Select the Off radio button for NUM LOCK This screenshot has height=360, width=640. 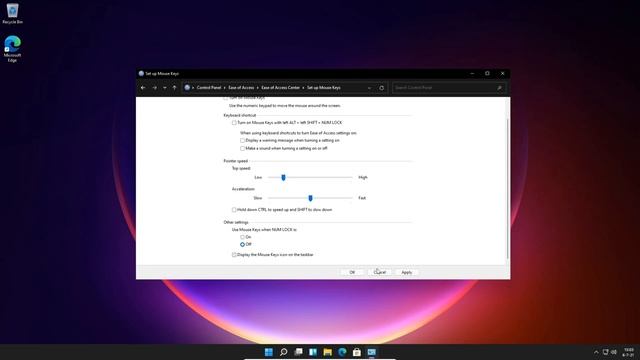[x=242, y=244]
